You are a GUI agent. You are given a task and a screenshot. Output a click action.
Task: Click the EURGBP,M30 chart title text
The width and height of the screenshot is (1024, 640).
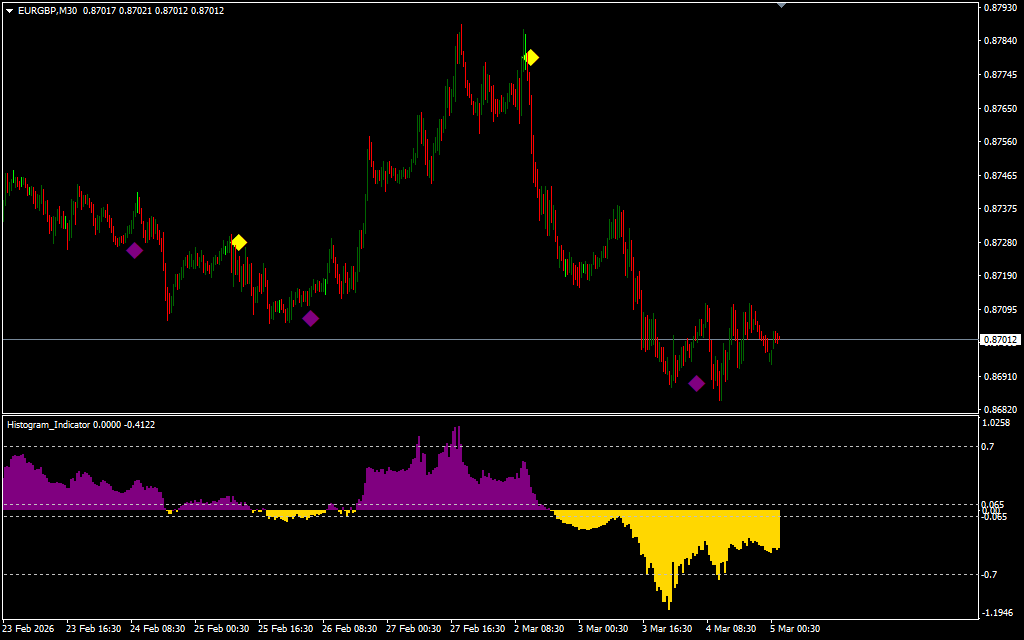pyautogui.click(x=48, y=10)
